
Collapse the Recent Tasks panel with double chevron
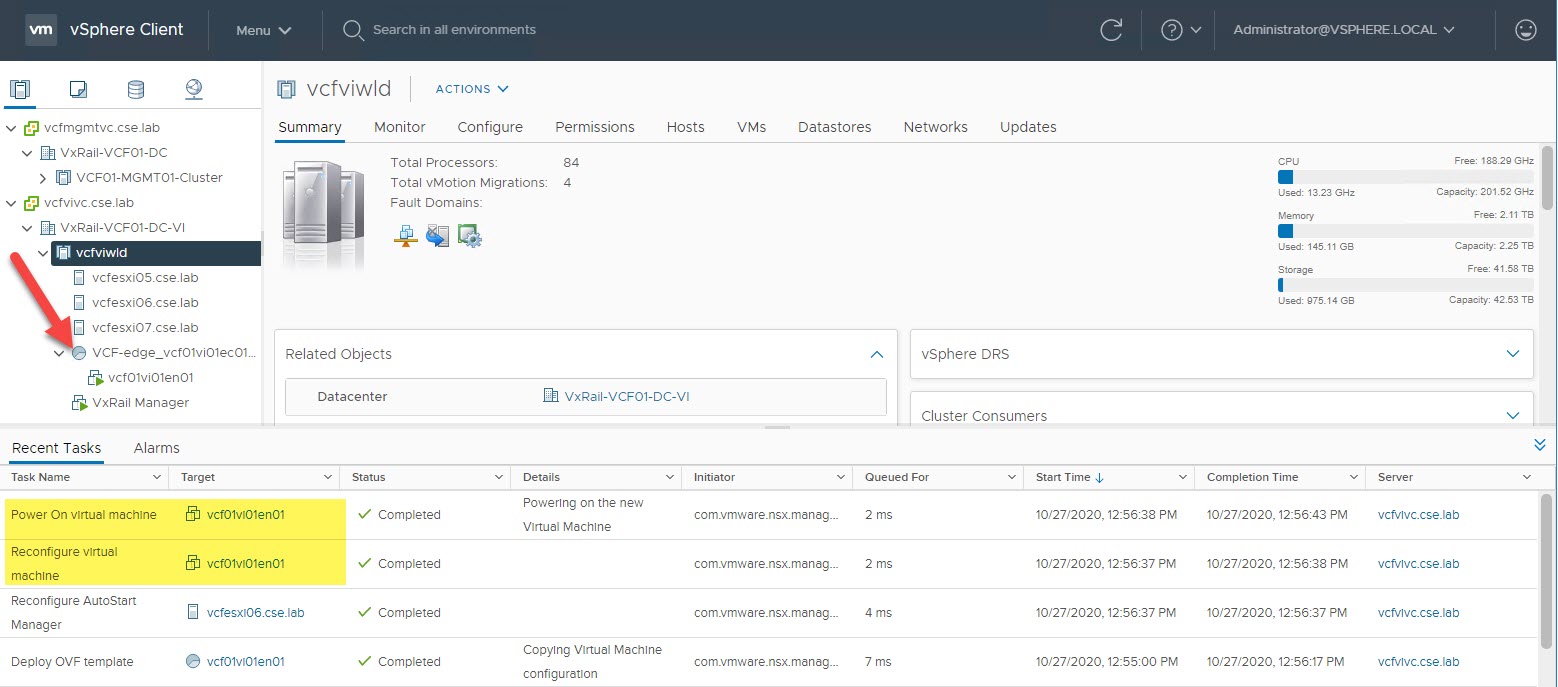click(x=1539, y=445)
